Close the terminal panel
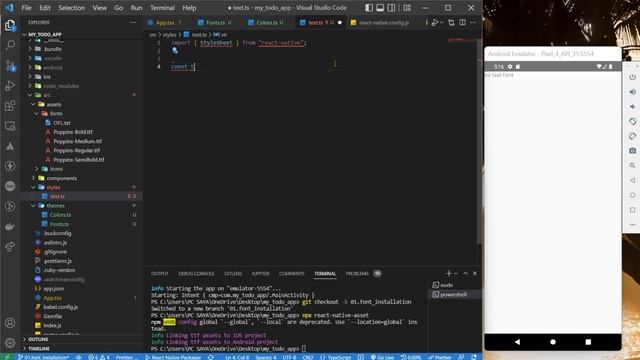The height and width of the screenshot is (360, 640). [x=475, y=273]
